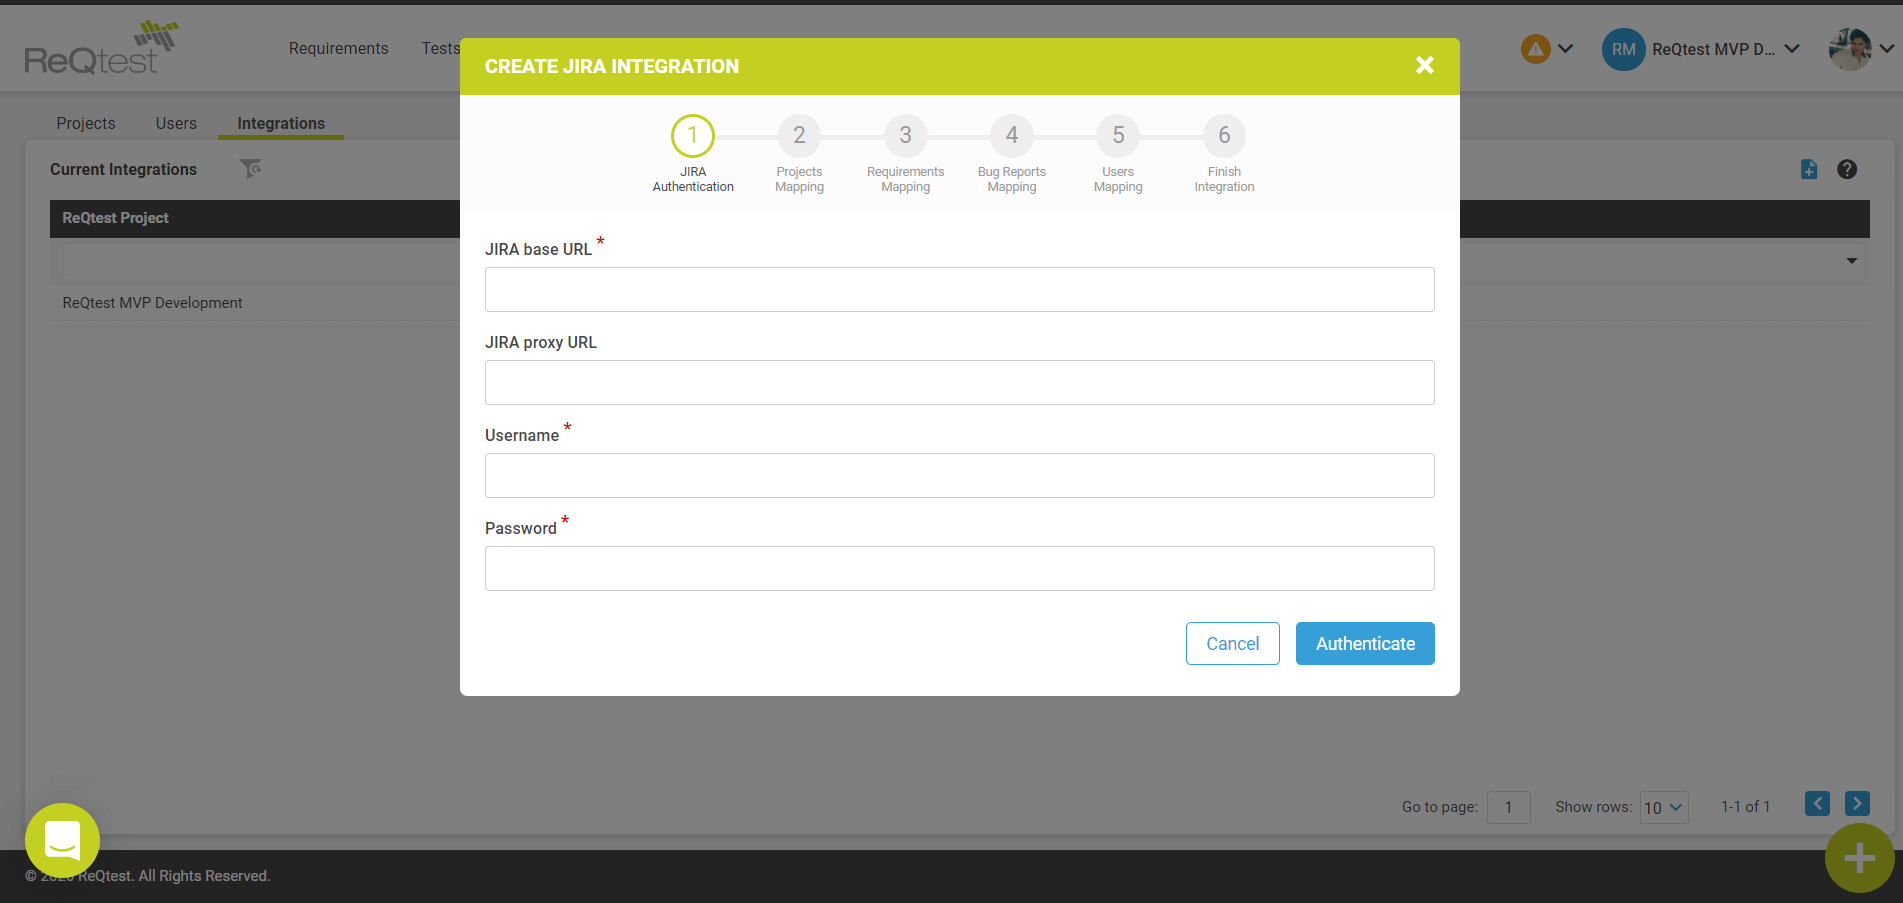This screenshot has width=1903, height=903.
Task: Click the add integration document icon
Action: 1808,169
